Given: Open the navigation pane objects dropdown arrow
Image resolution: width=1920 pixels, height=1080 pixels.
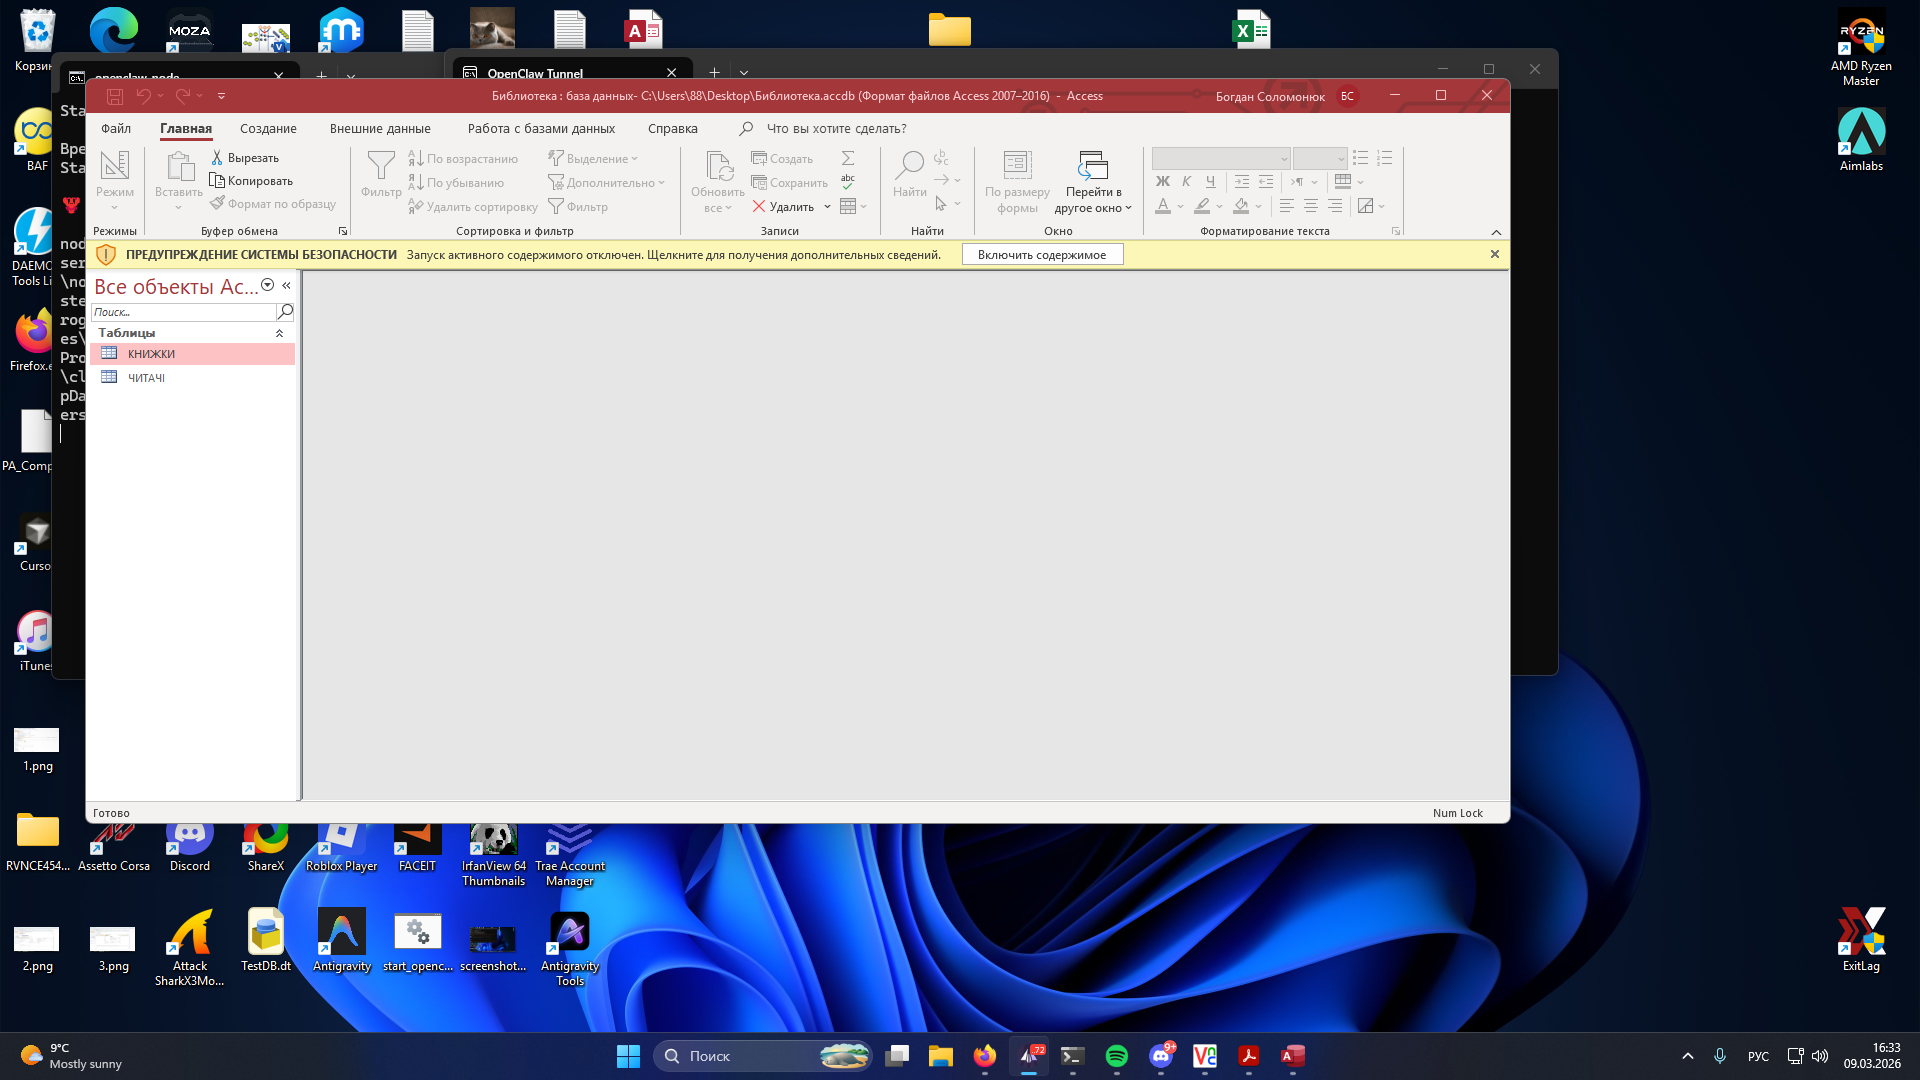Looking at the screenshot, I should click(x=267, y=286).
